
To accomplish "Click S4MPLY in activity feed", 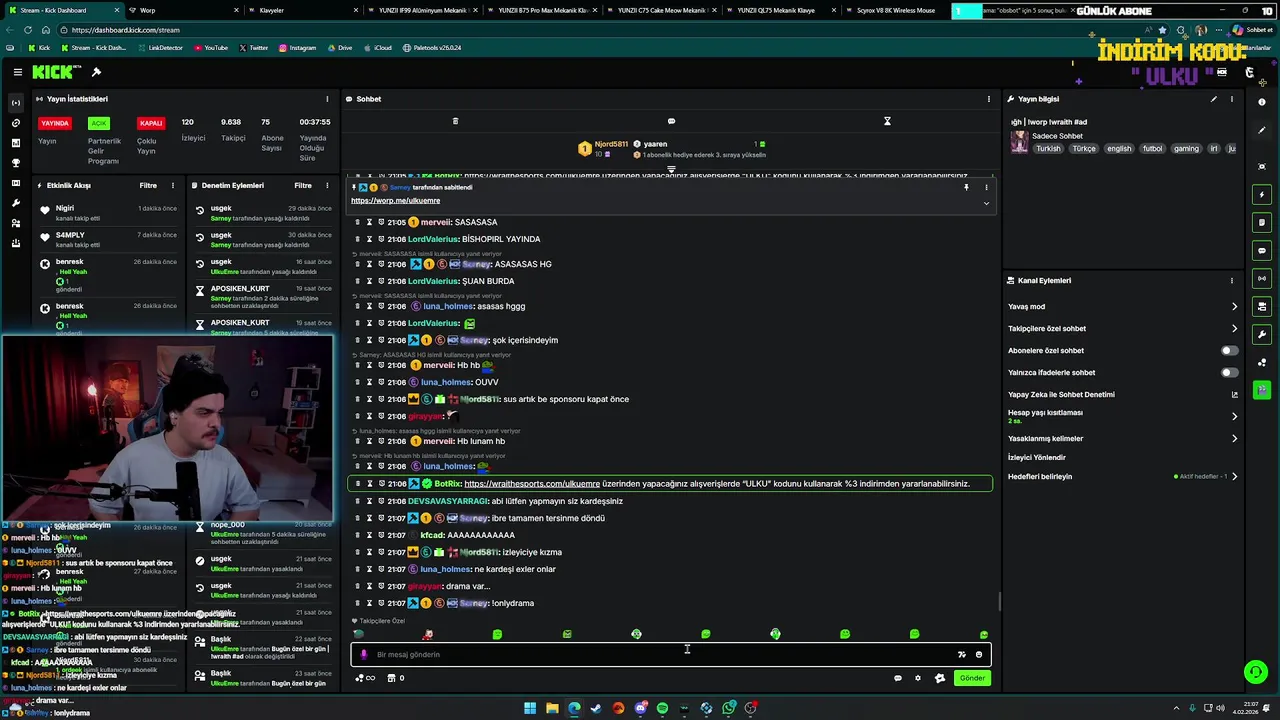I will [70, 235].
